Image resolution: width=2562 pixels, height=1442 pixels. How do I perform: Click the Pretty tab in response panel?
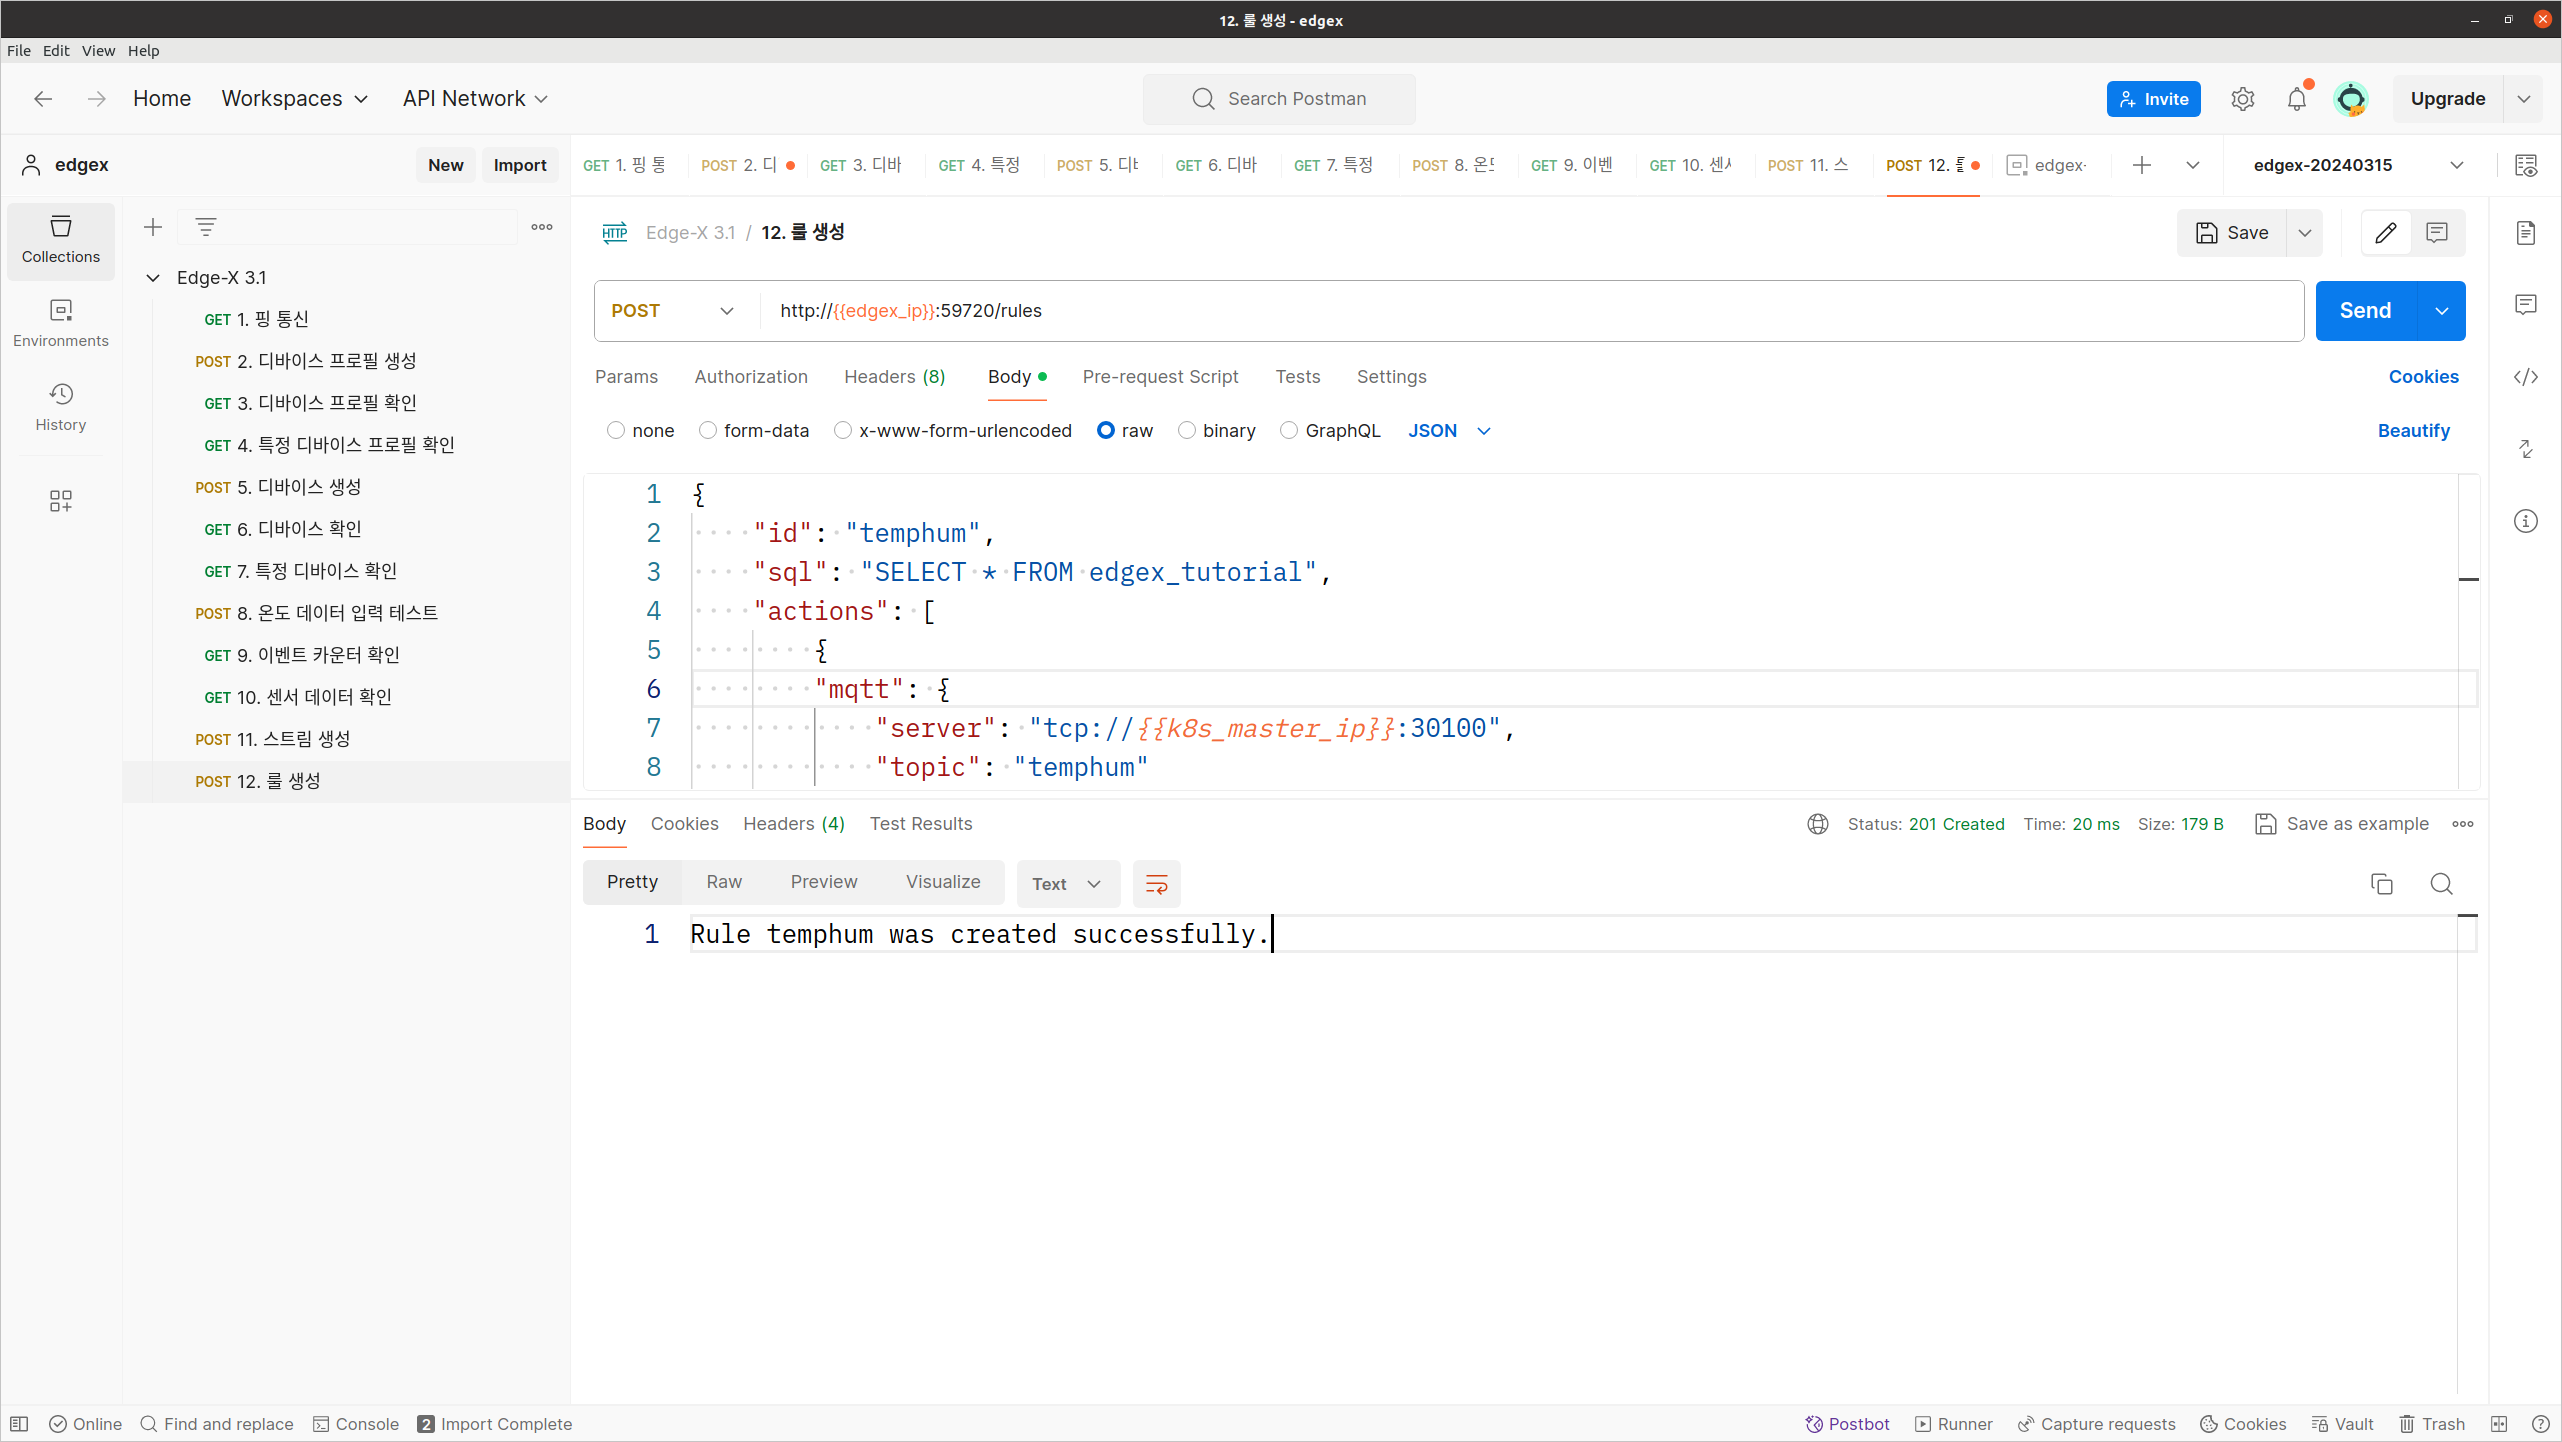[632, 882]
